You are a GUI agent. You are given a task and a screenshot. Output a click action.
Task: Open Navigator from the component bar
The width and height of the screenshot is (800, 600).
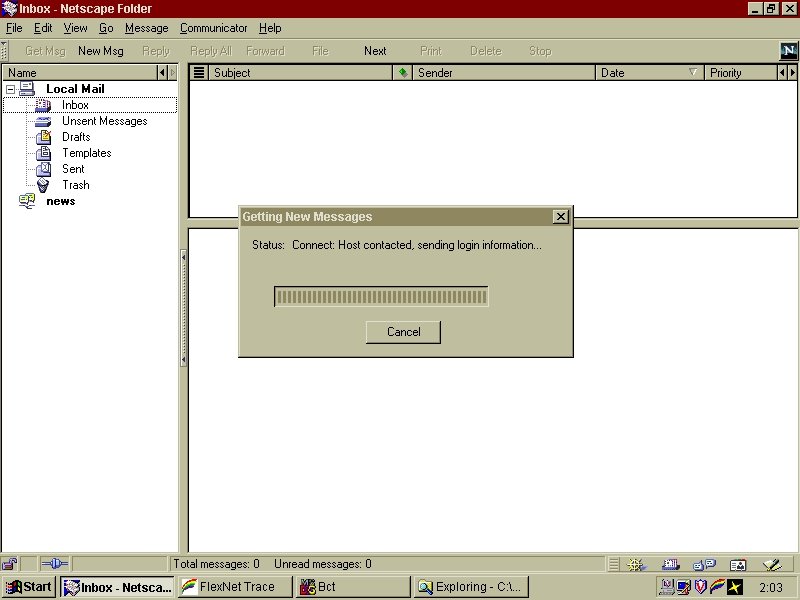coord(635,564)
